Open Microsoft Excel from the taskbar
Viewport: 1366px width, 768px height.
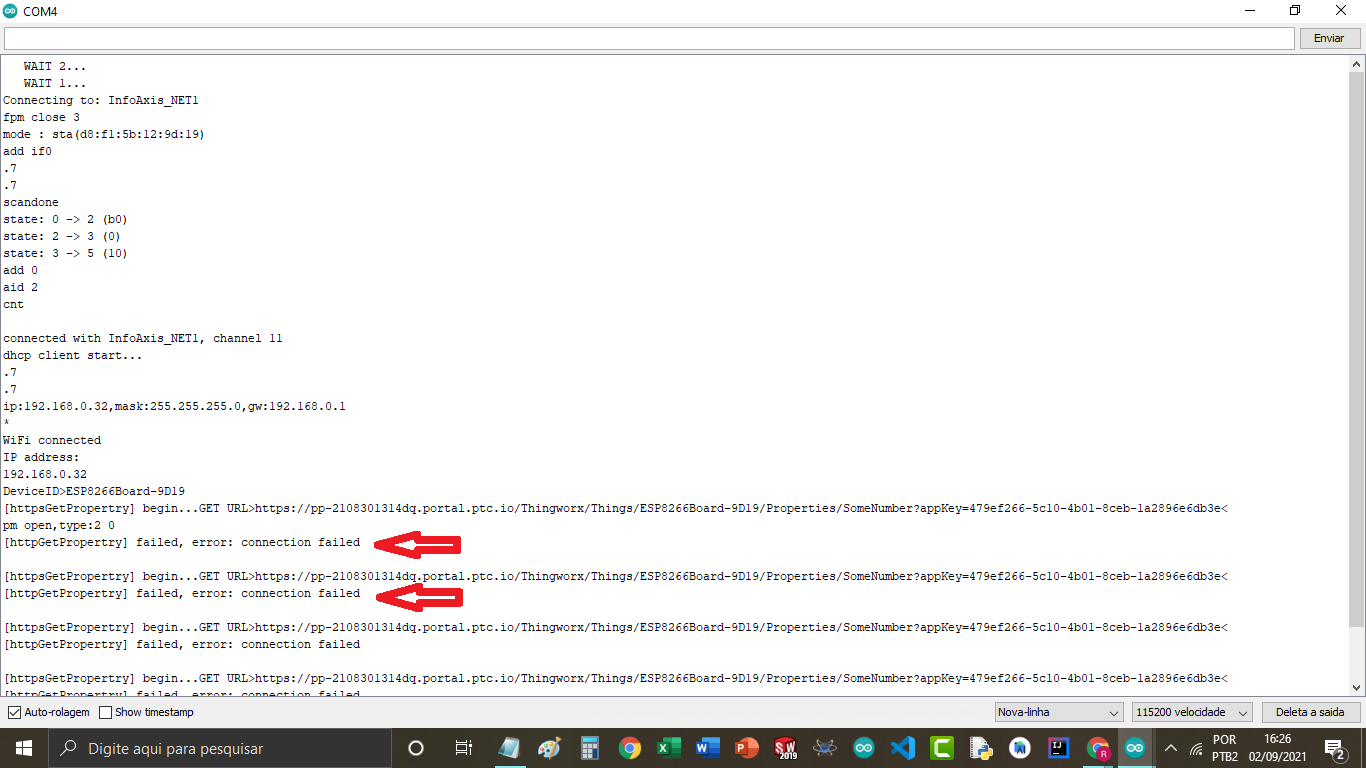(666, 747)
